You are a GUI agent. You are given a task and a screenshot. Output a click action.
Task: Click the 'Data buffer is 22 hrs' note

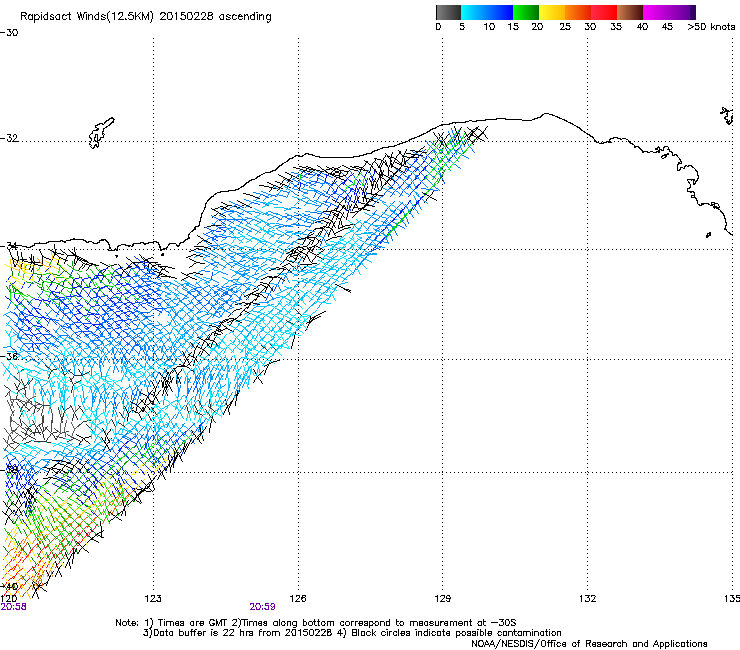[x=352, y=633]
